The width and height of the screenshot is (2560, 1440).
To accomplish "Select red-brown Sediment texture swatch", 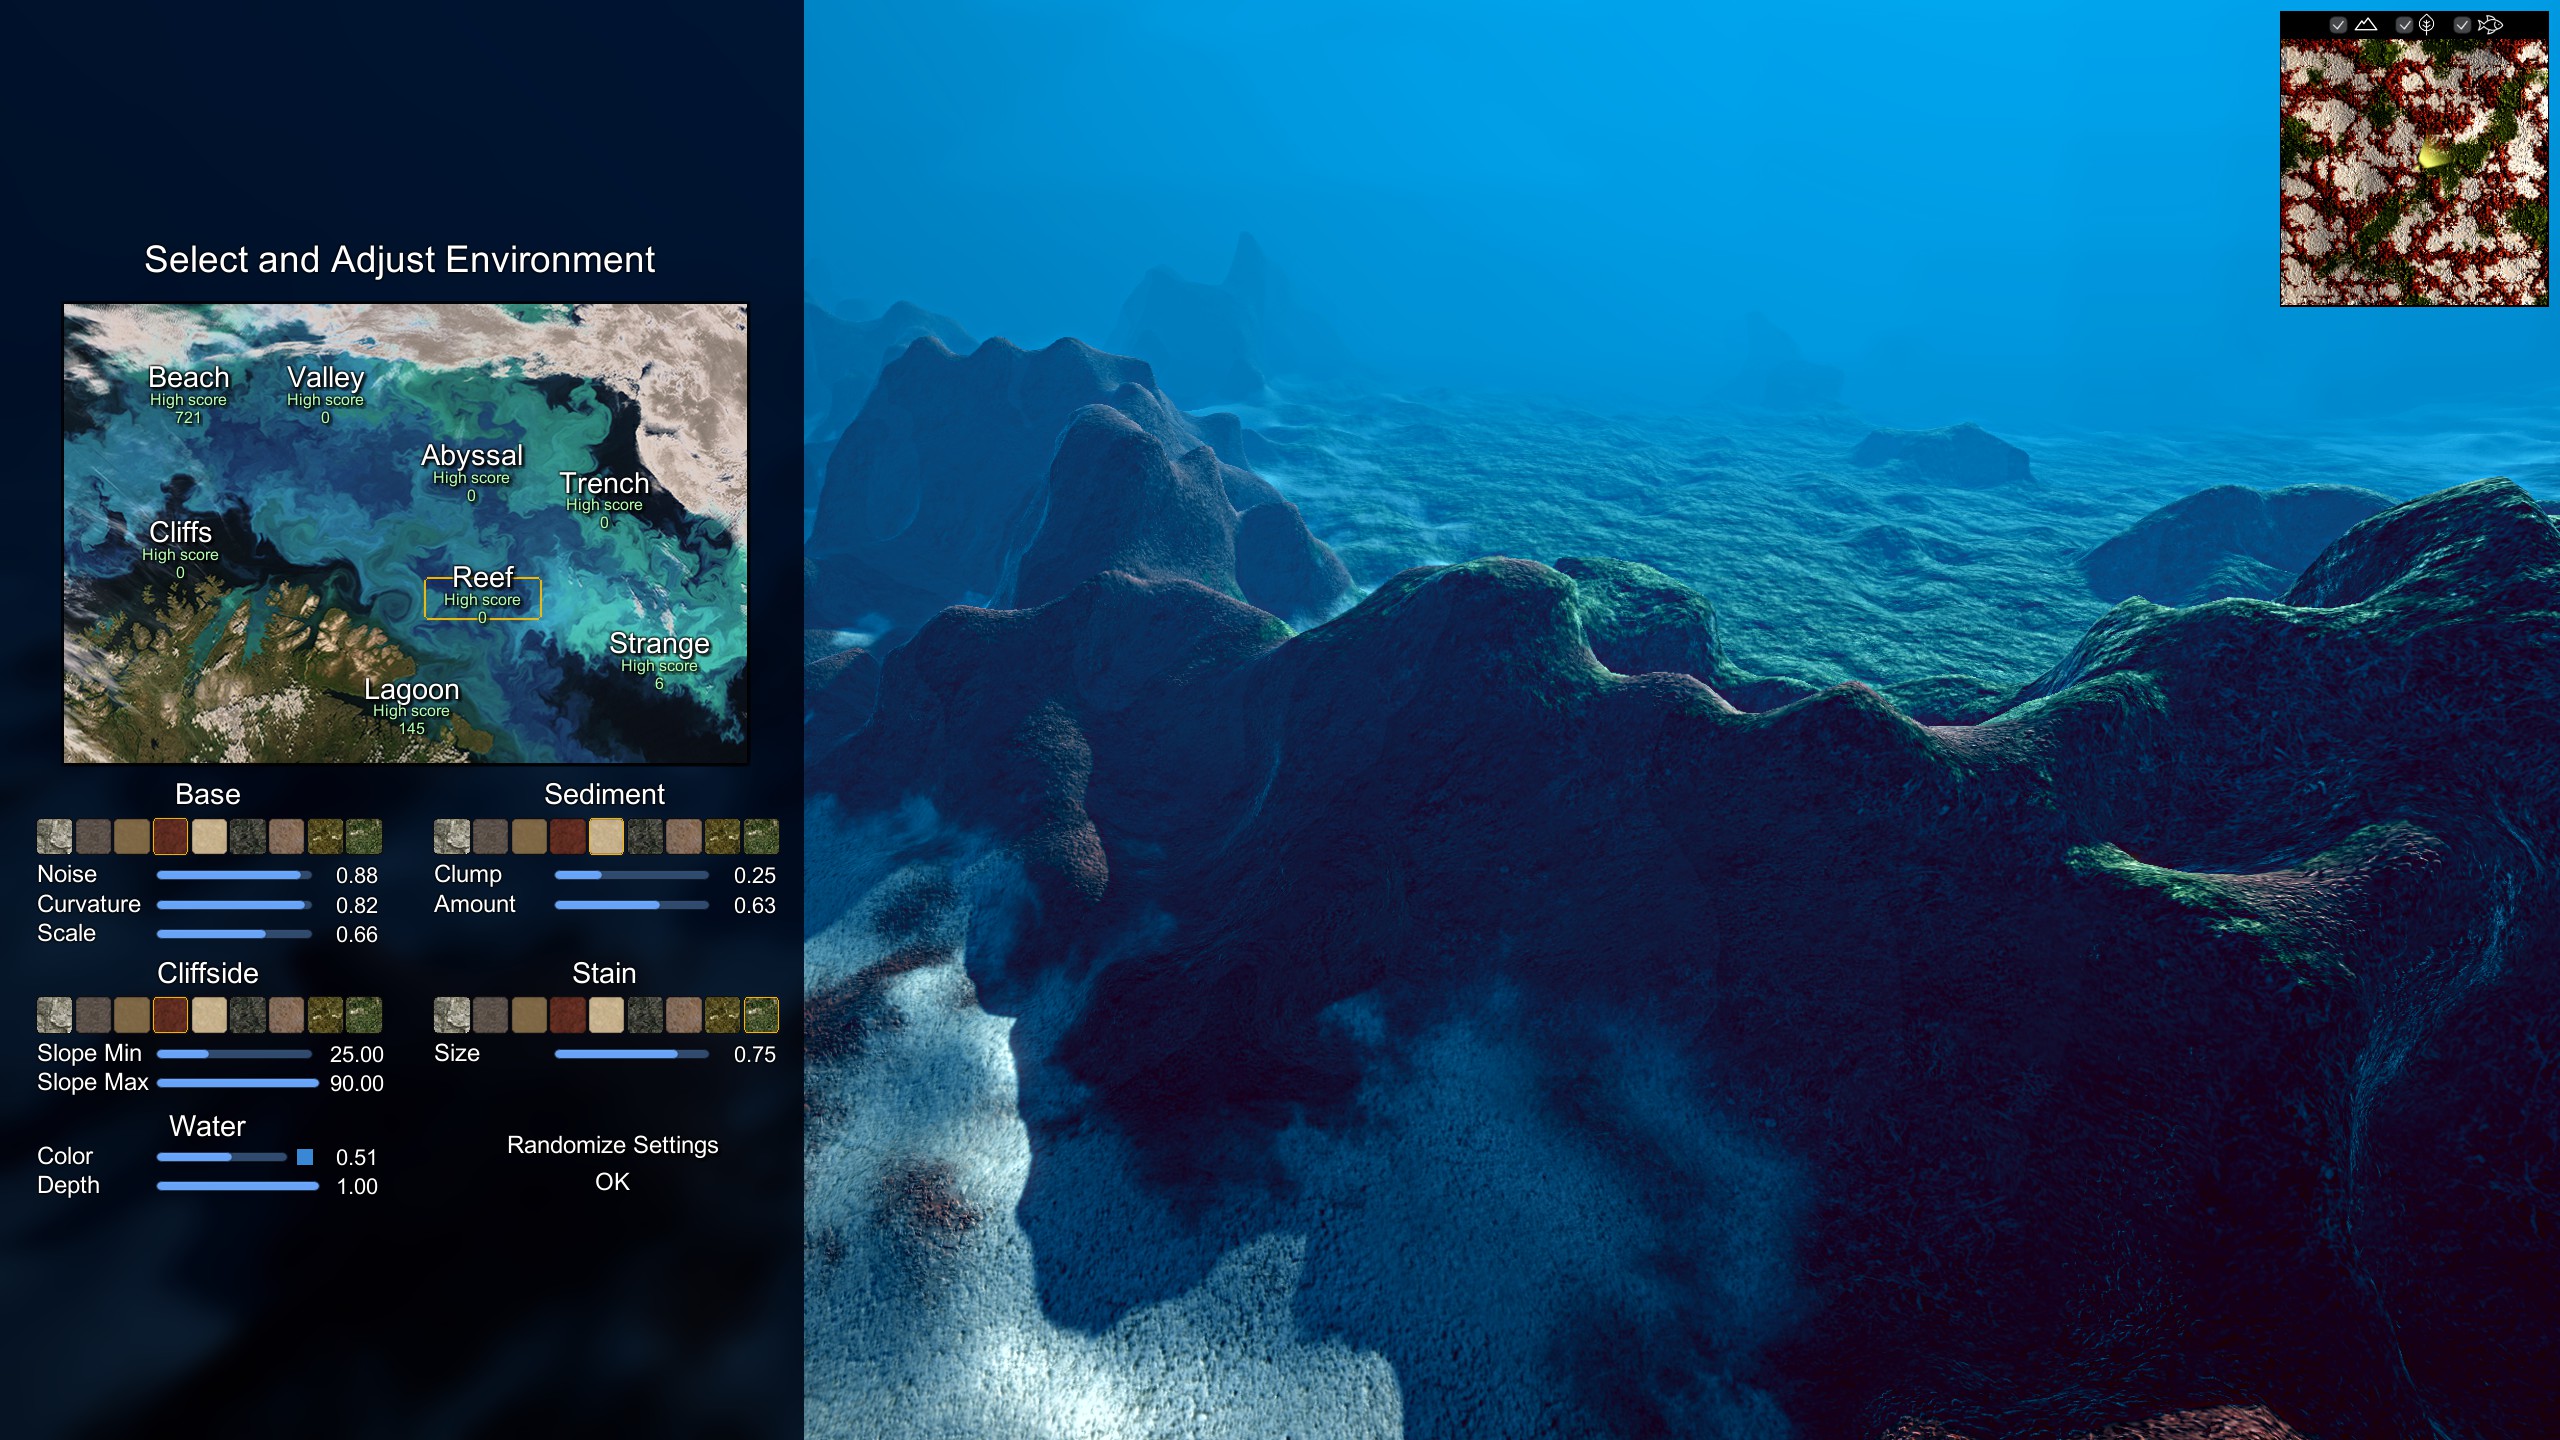I will click(567, 836).
